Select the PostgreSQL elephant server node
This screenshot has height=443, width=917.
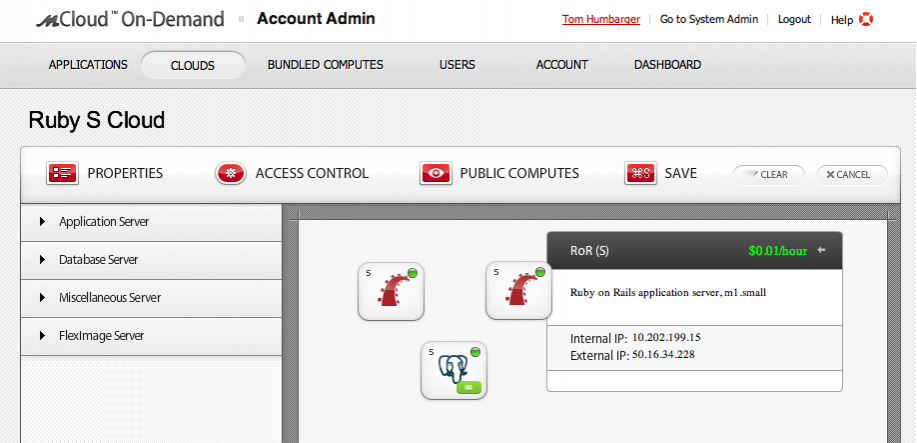[x=454, y=370]
